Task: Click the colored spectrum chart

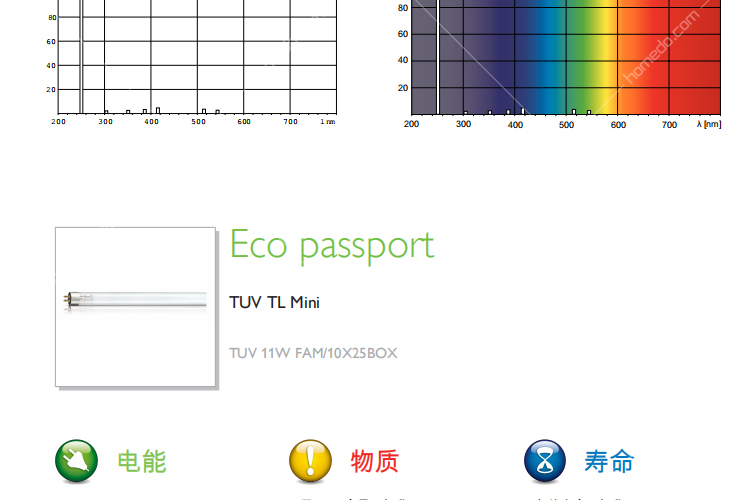Action: 560,64
